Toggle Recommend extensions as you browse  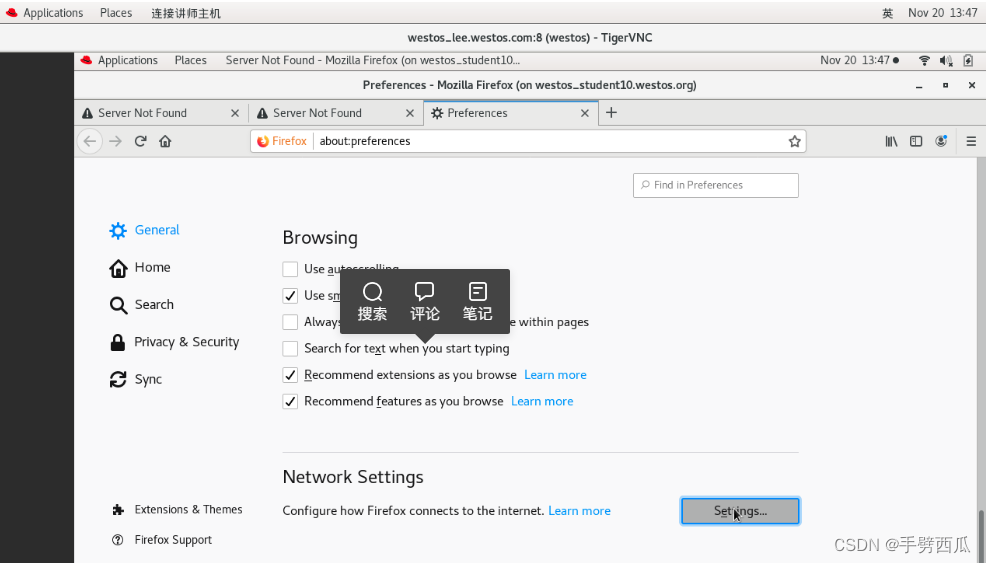pyautogui.click(x=290, y=375)
